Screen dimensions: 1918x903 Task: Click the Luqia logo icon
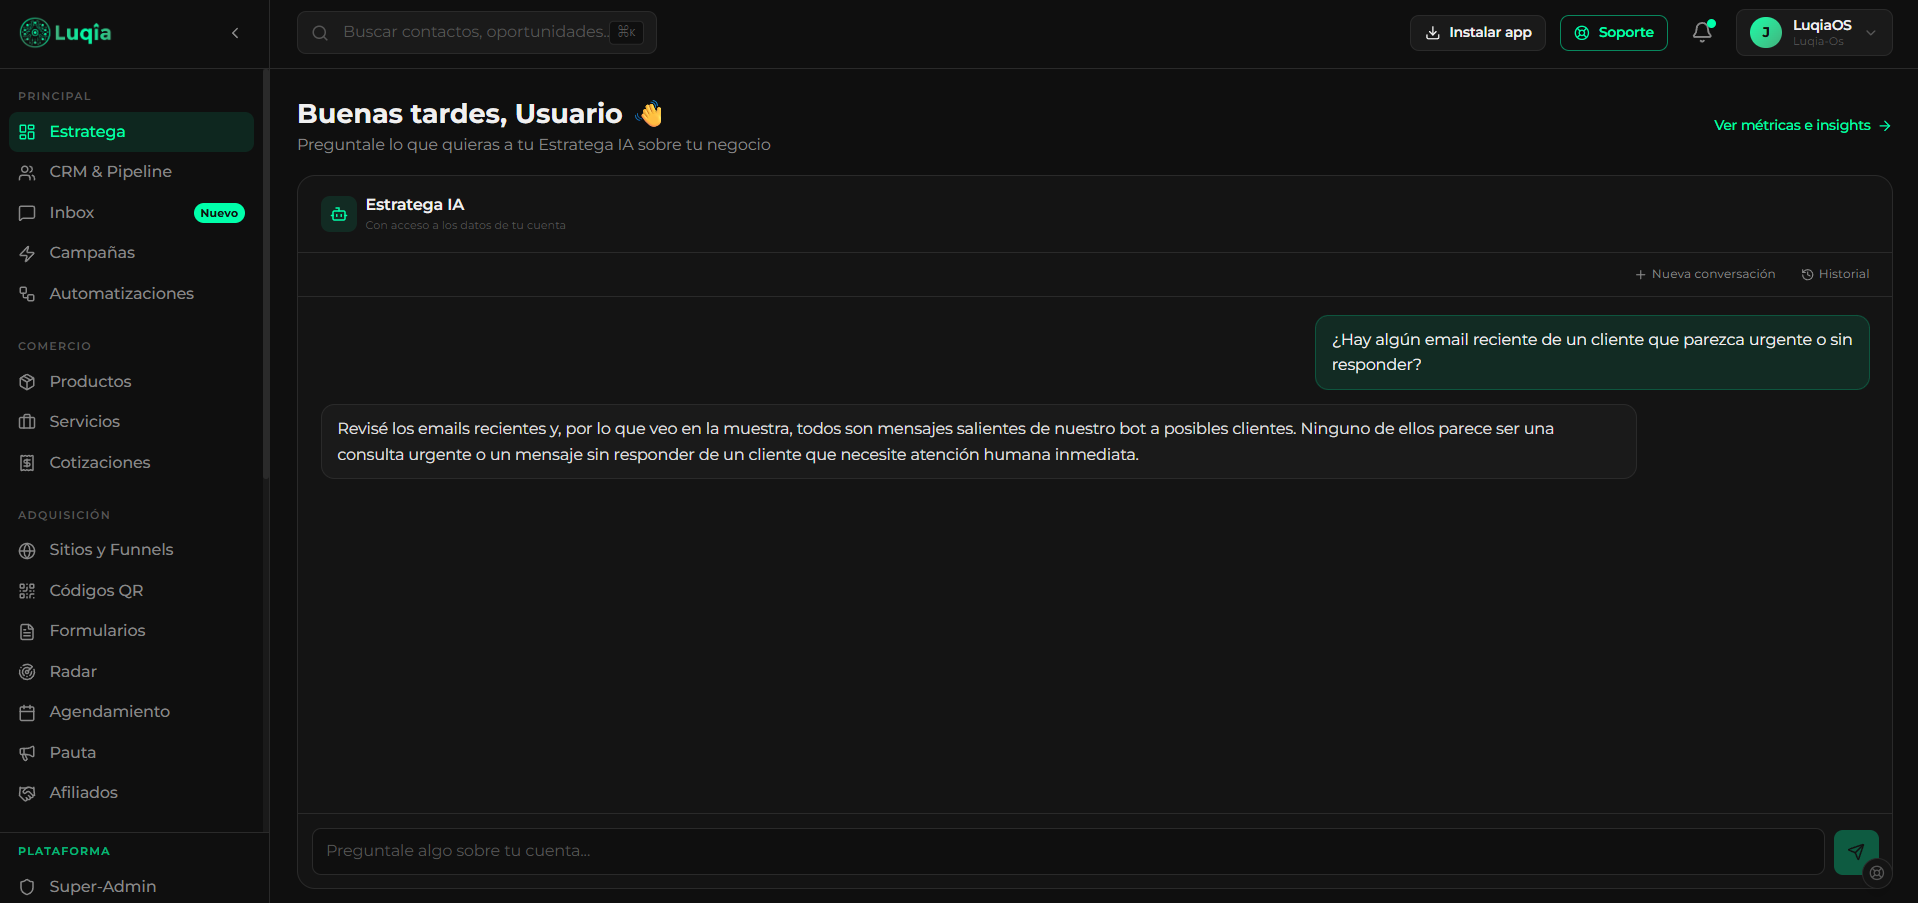pyautogui.click(x=35, y=33)
